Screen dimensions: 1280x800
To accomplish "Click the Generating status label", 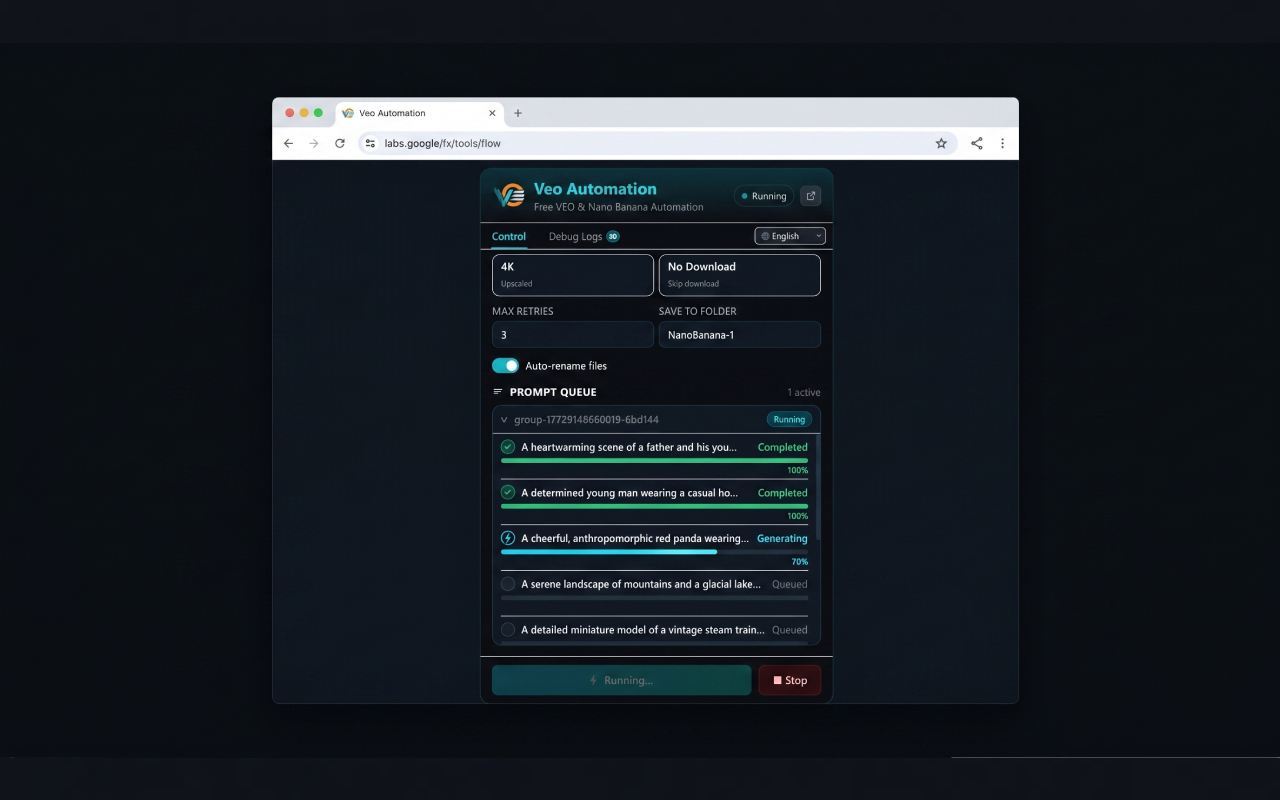I will [x=782, y=538].
